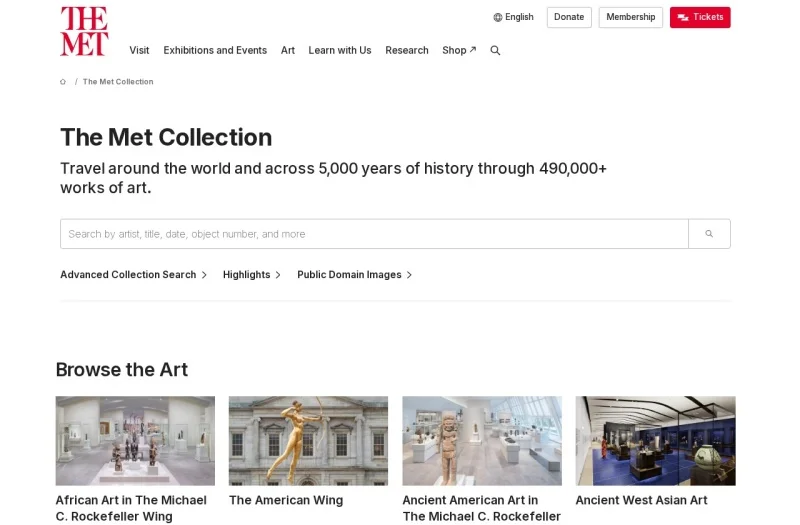Image resolution: width=800 pixels, height=525 pixels.
Task: Click African Art in The Michael C. Rockefeller Wing title
Action: click(x=131, y=508)
